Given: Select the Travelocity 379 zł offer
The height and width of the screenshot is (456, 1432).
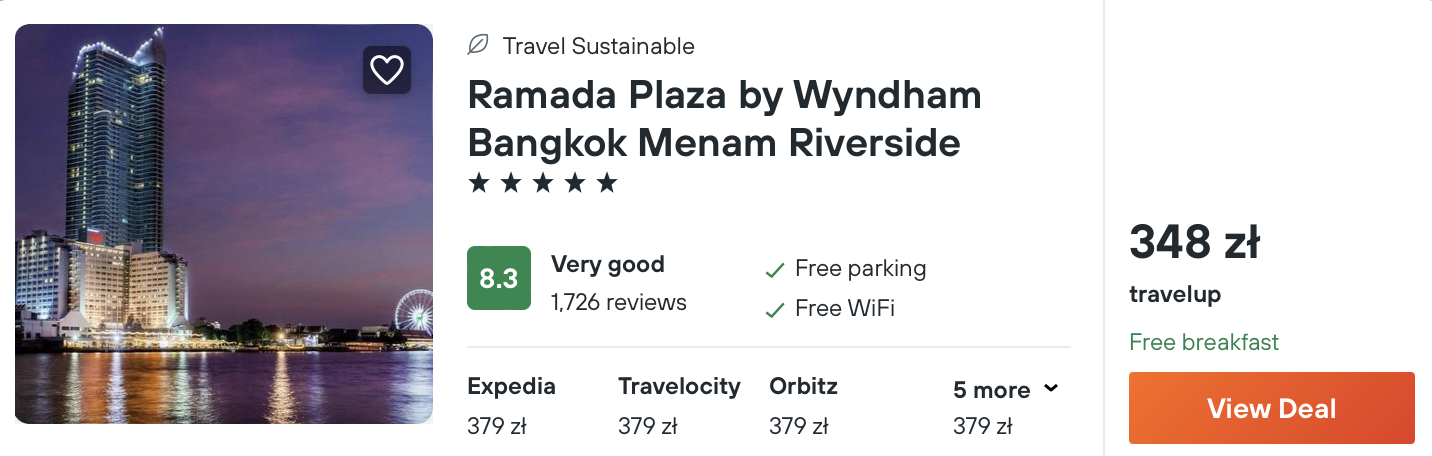Looking at the screenshot, I should tap(679, 406).
